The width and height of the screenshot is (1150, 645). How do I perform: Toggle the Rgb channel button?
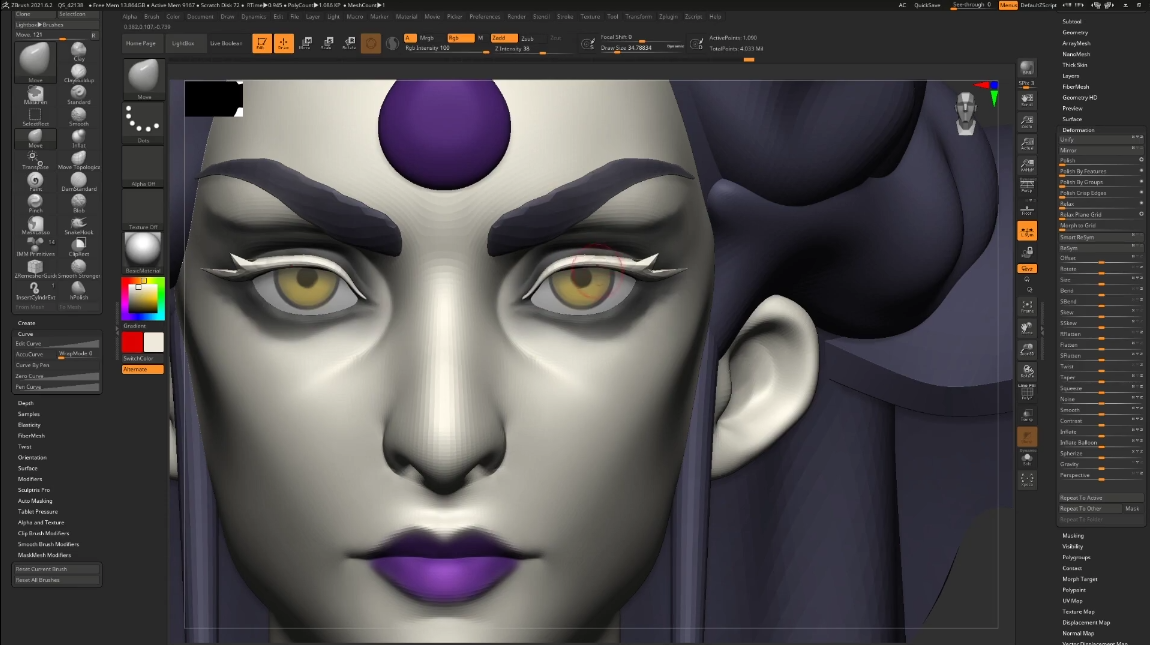460,38
